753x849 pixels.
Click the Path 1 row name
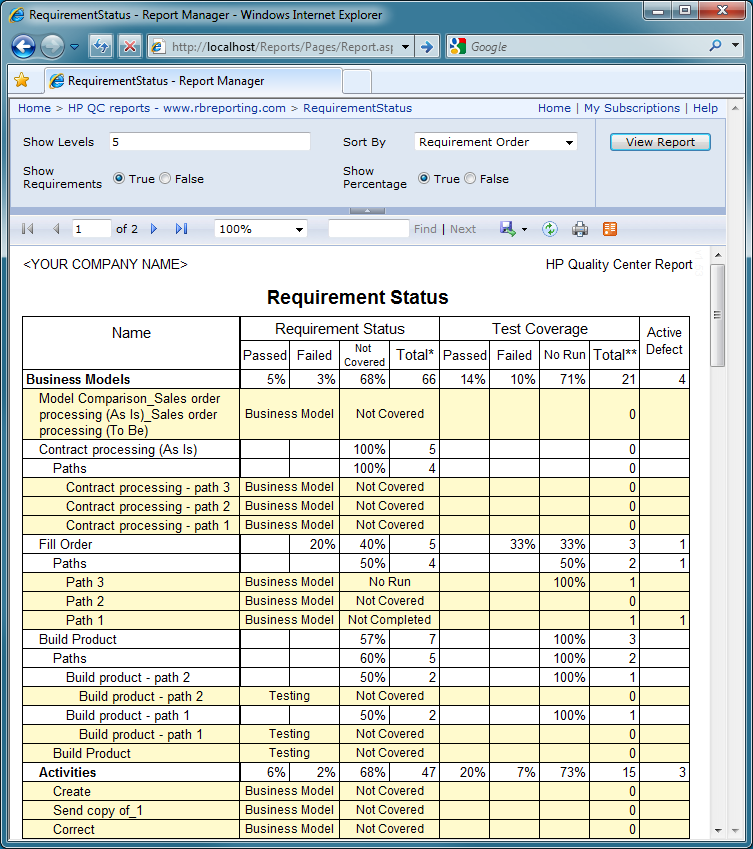pyautogui.click(x=84, y=620)
